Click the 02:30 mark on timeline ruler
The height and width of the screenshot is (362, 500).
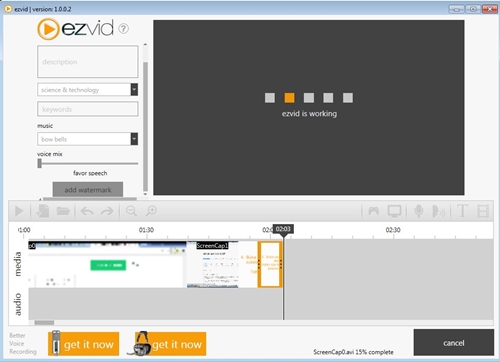[x=393, y=230]
